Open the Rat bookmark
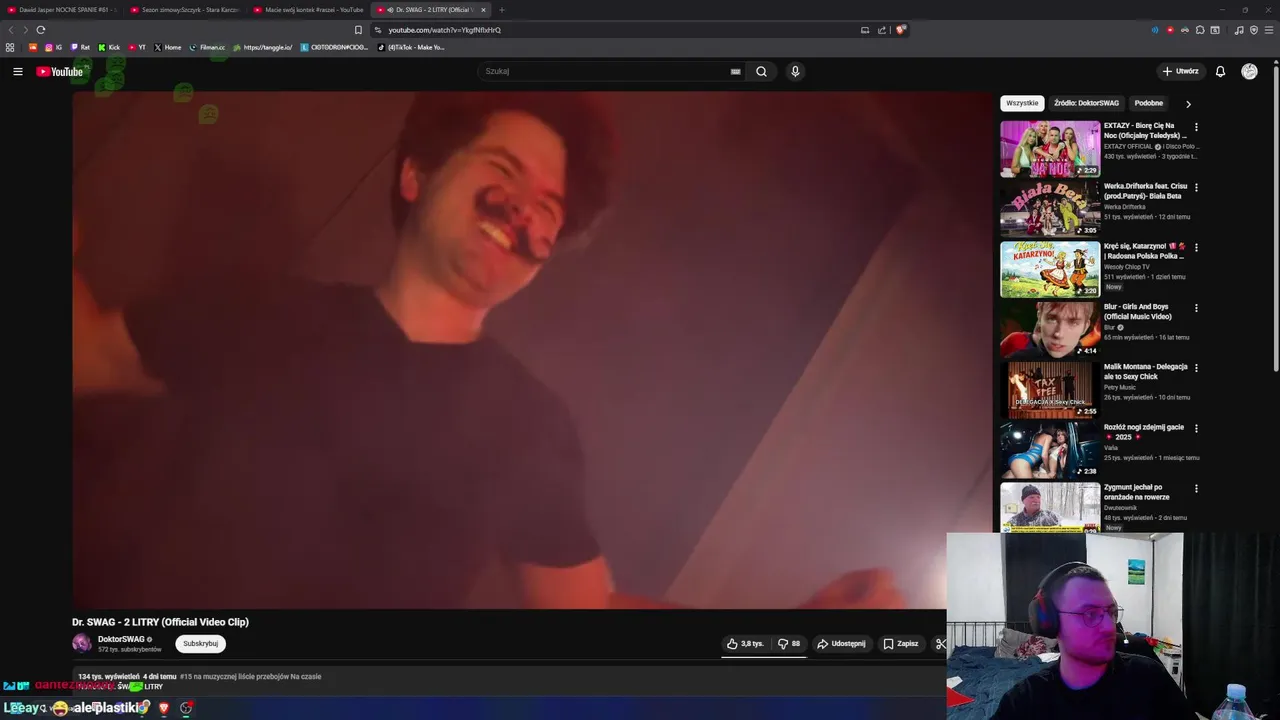The width and height of the screenshot is (1280, 720). (x=80, y=47)
